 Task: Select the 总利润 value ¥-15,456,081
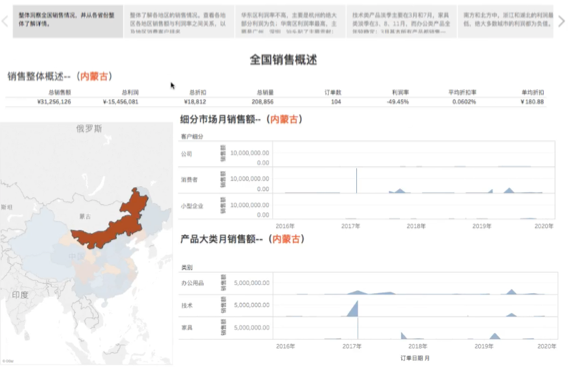120,102
